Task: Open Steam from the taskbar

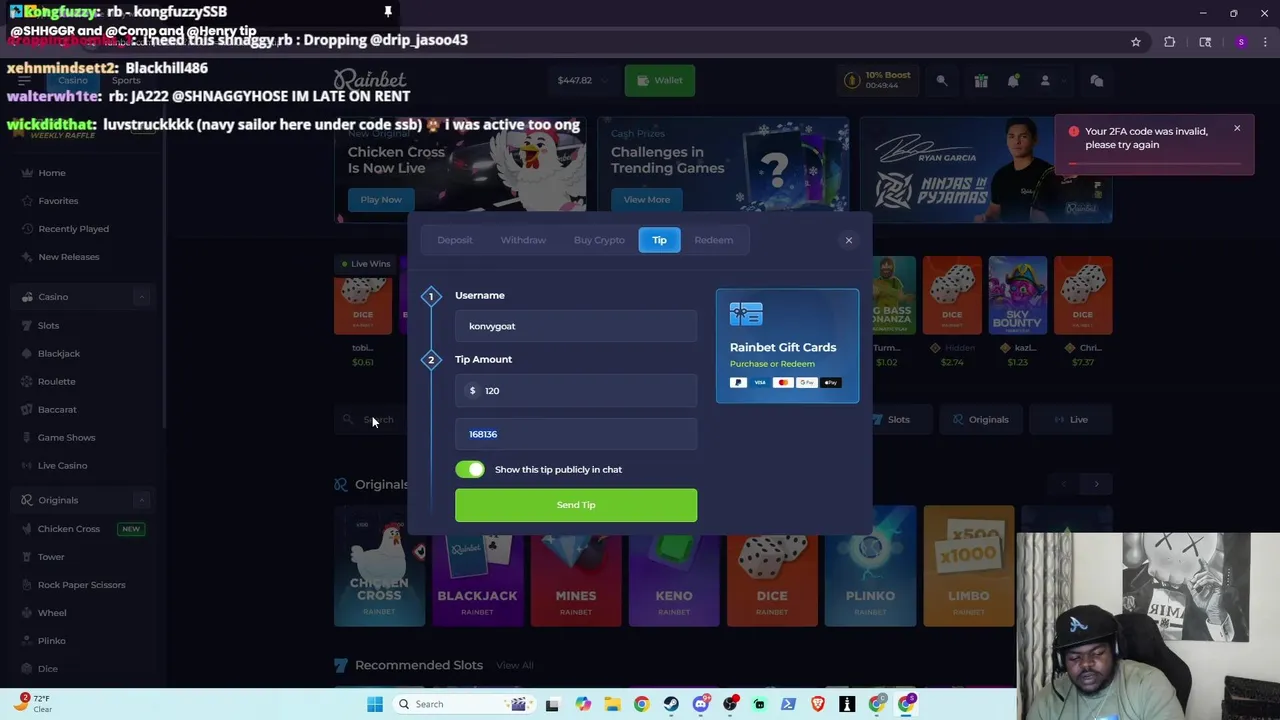Action: (671, 704)
